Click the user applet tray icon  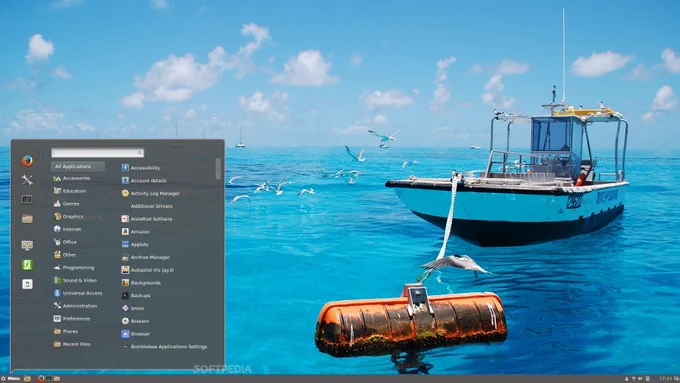tap(627, 379)
